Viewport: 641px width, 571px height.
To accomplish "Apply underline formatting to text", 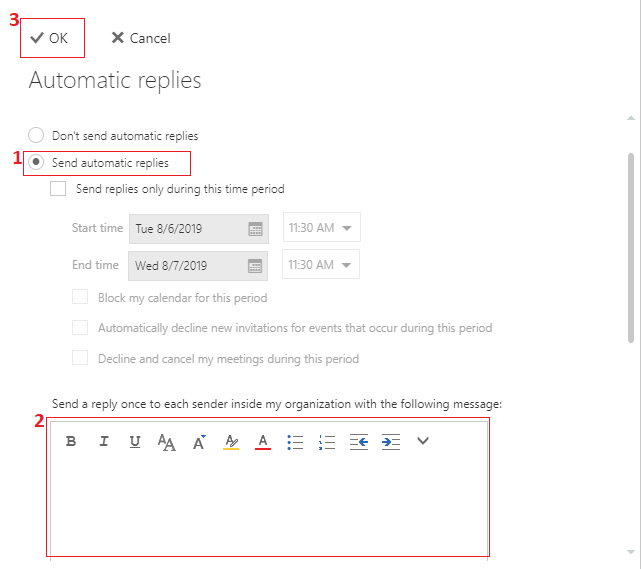I will pos(135,442).
